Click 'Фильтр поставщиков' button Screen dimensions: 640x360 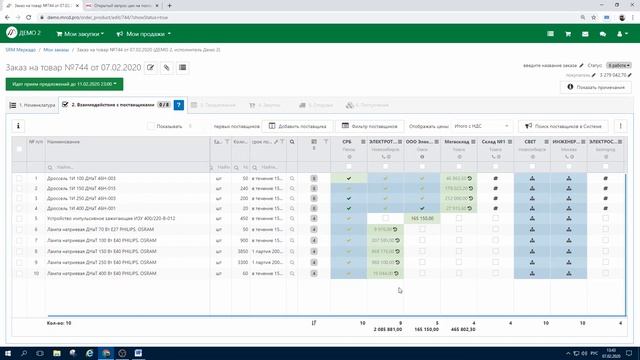pos(369,126)
